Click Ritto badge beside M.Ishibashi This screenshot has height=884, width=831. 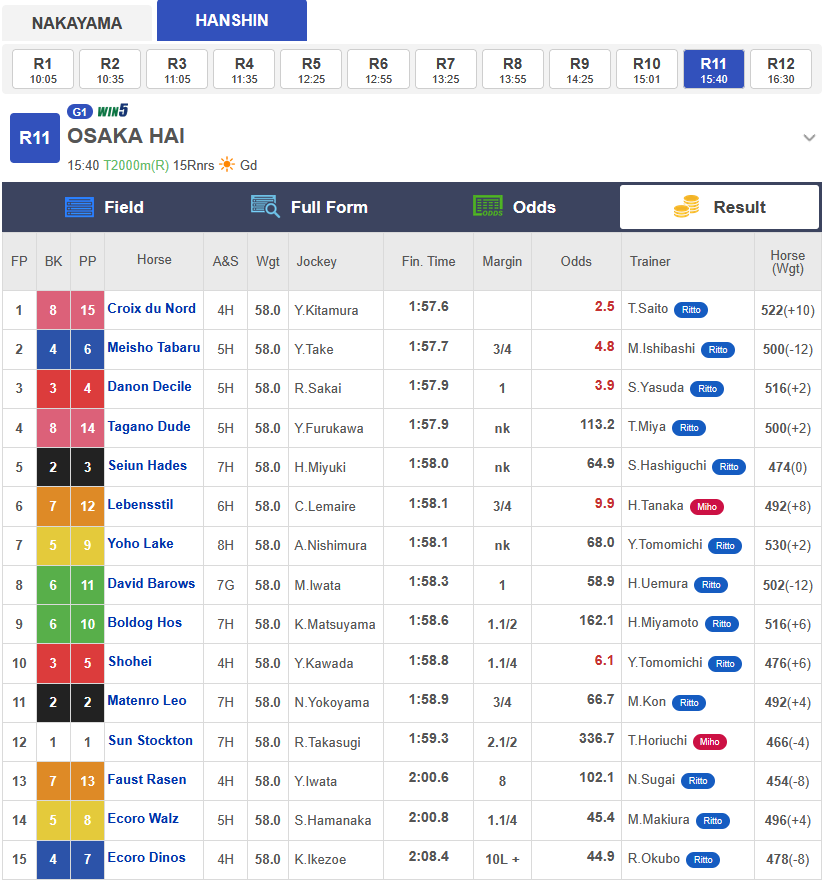point(718,350)
